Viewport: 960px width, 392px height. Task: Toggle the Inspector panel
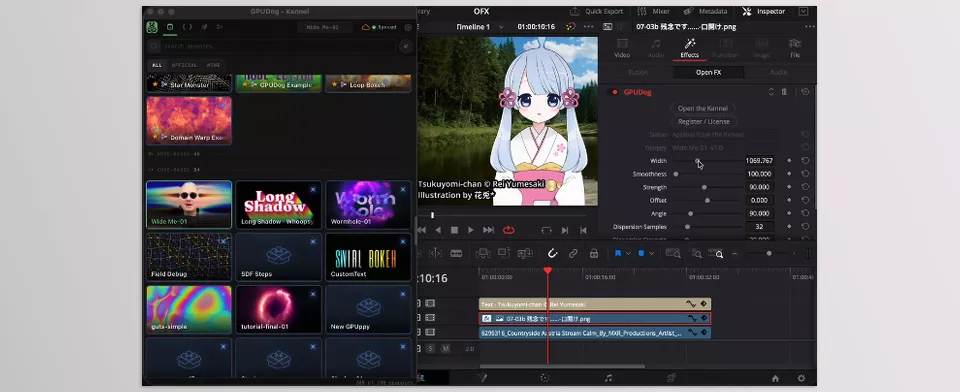(763, 11)
